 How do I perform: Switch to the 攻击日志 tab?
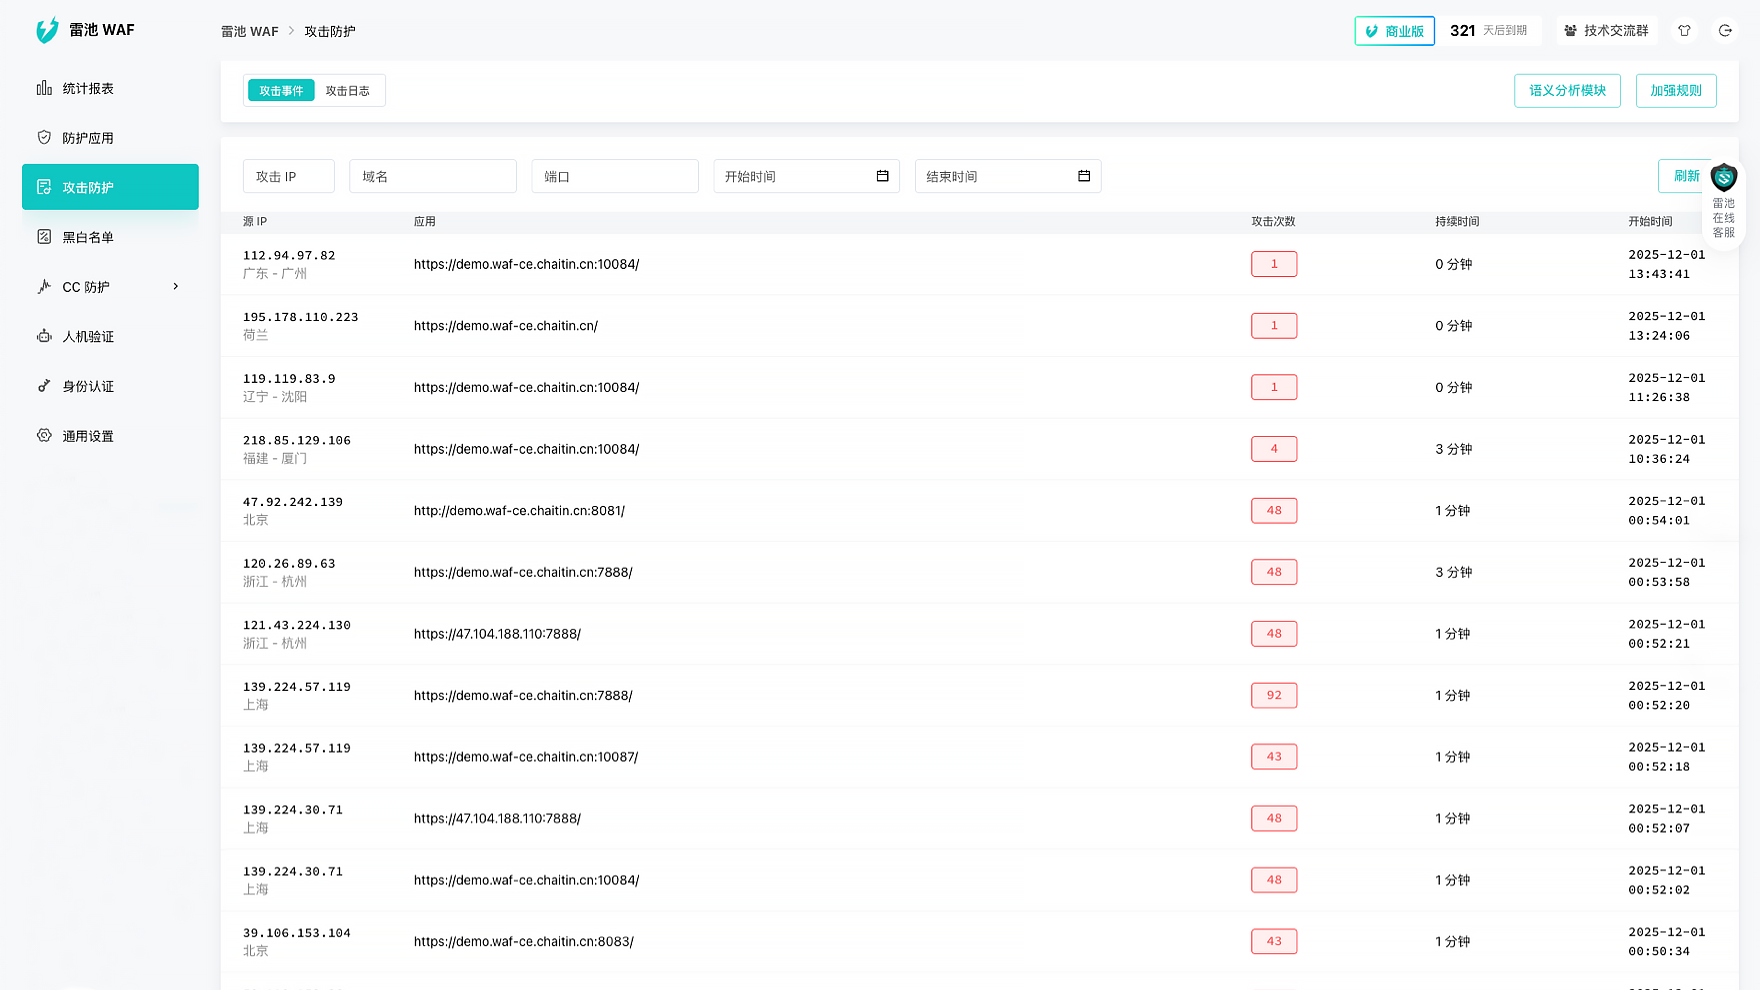347,91
